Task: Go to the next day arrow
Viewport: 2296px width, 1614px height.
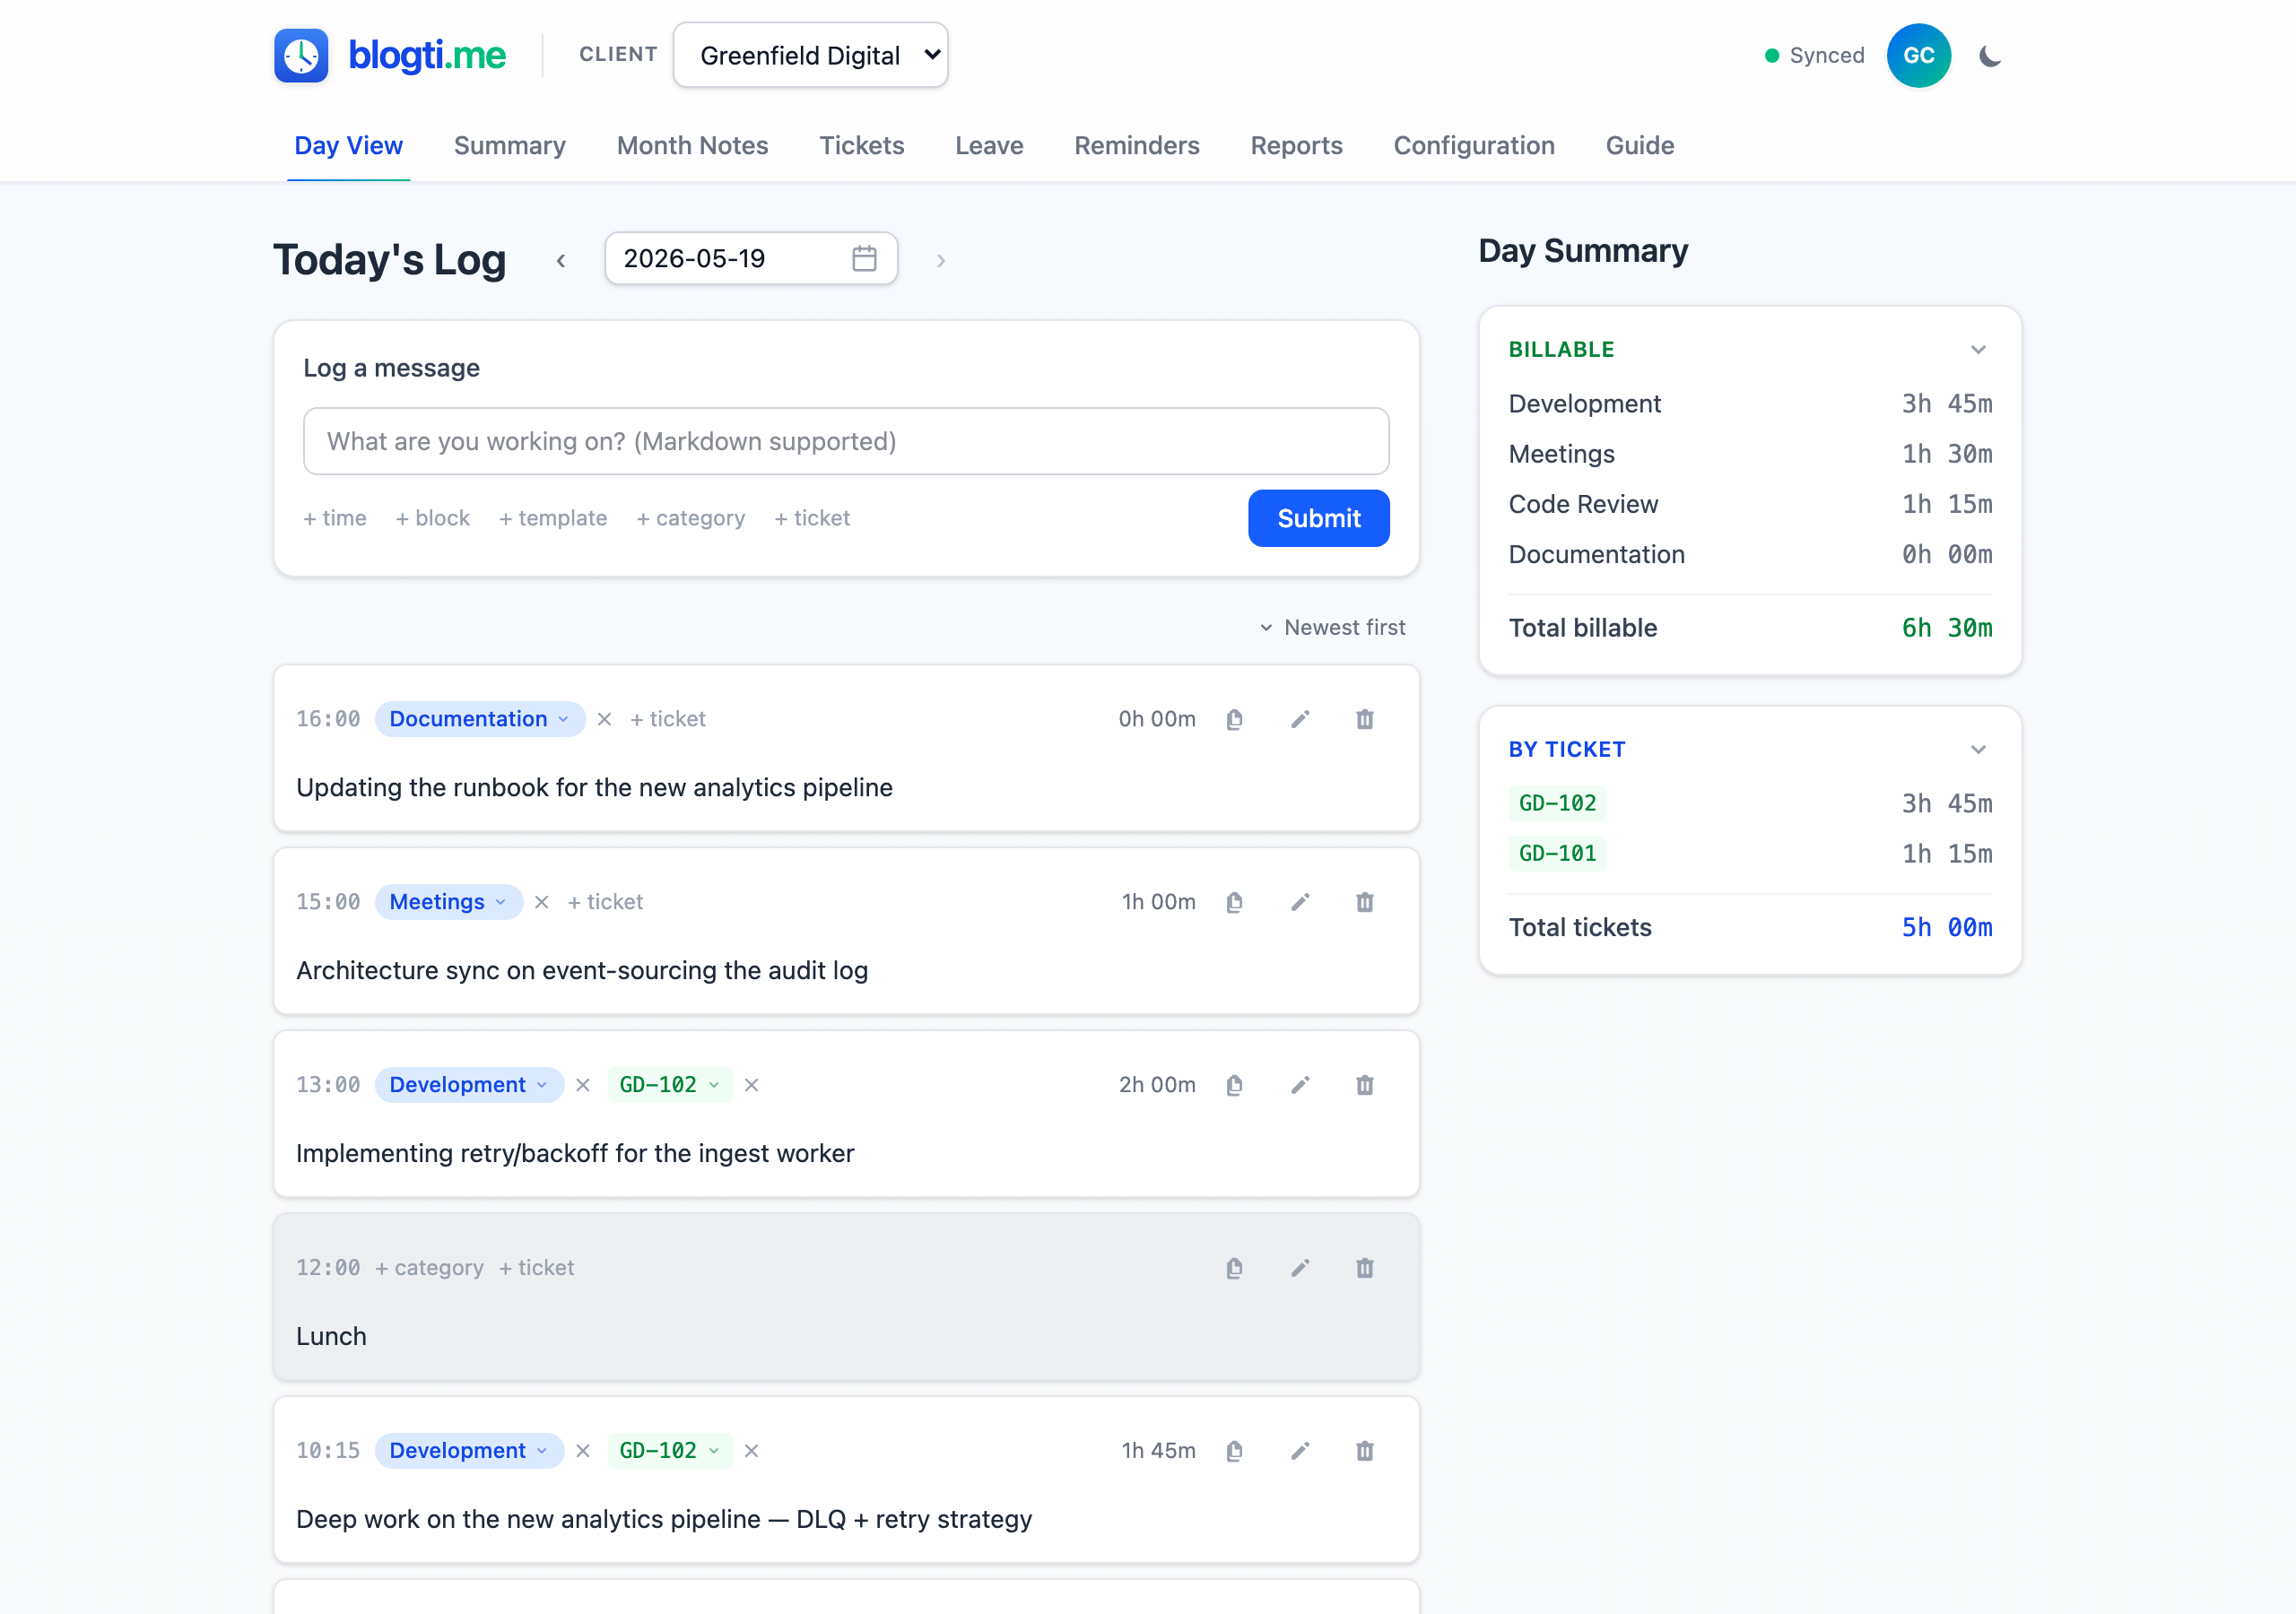Action: 940,260
